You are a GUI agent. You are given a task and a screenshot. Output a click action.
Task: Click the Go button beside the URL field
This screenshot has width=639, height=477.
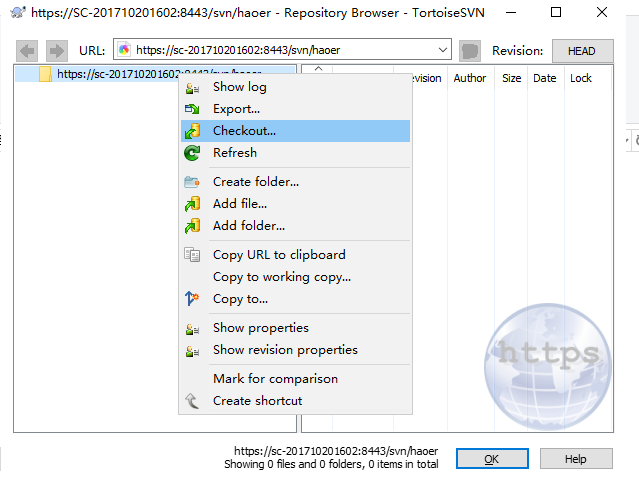(470, 51)
